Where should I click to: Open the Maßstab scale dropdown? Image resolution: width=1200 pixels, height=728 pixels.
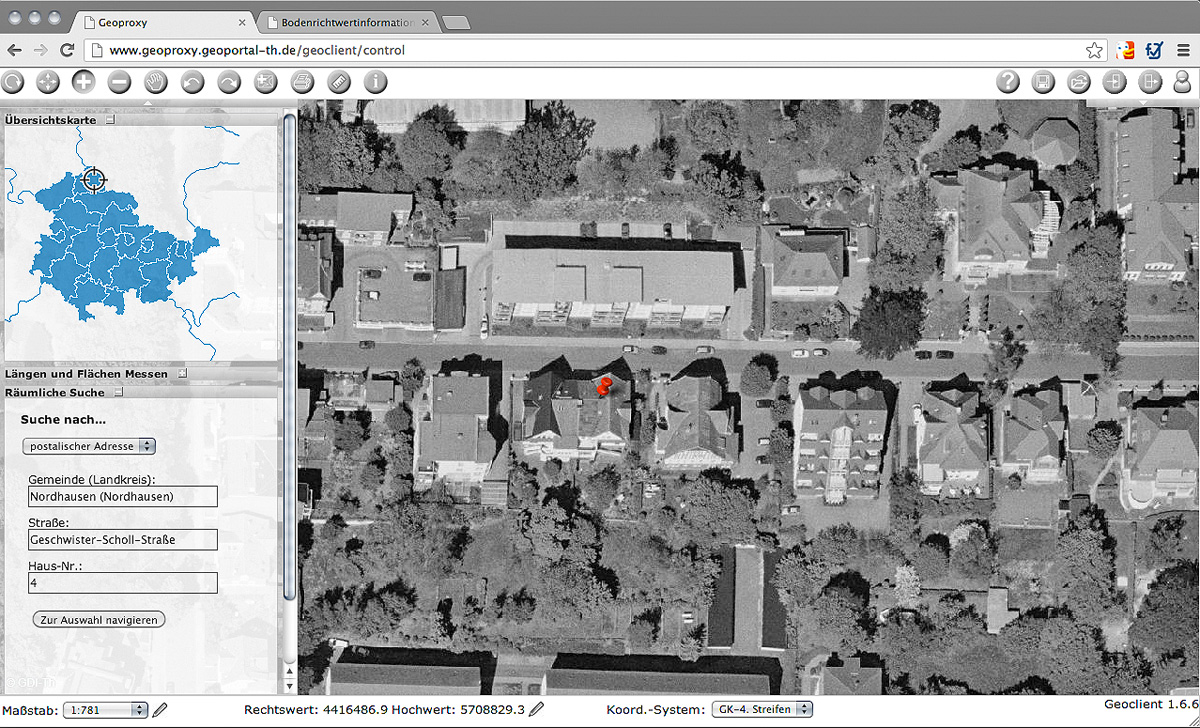105,710
